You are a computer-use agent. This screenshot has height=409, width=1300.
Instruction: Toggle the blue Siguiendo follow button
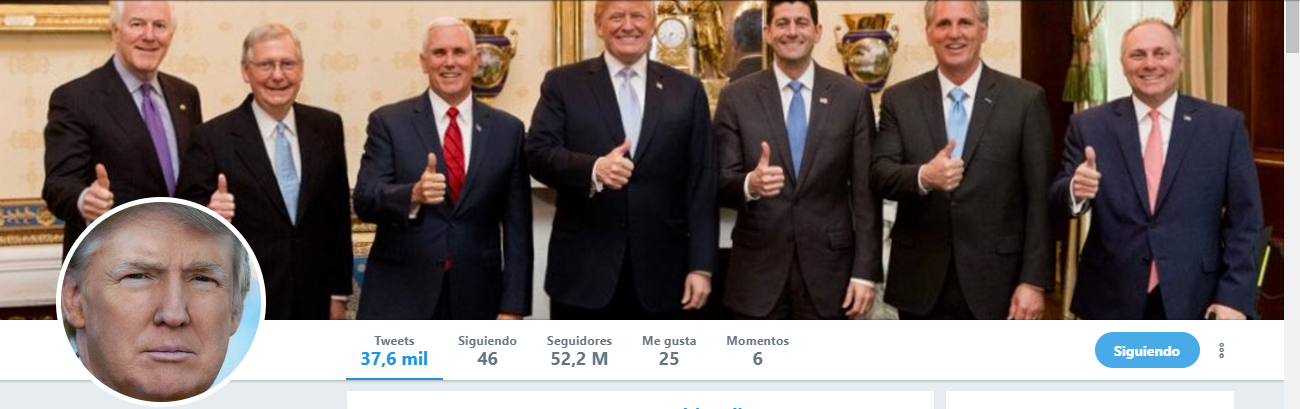[x=1147, y=351]
